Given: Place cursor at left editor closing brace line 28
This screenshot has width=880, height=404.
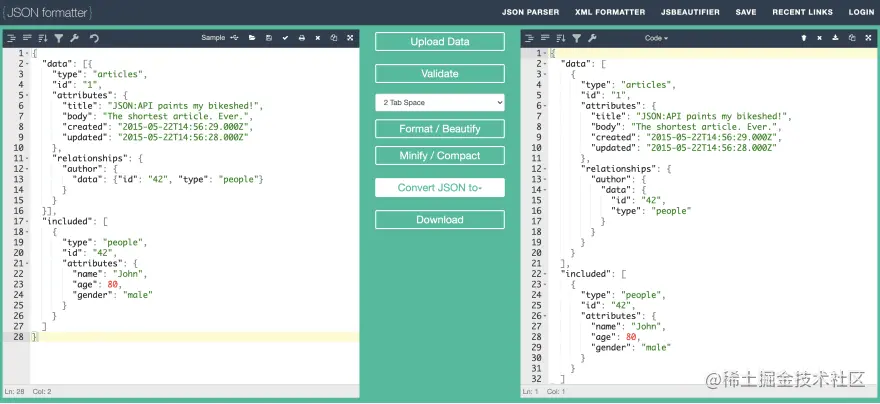Looking at the screenshot, I should point(35,337).
